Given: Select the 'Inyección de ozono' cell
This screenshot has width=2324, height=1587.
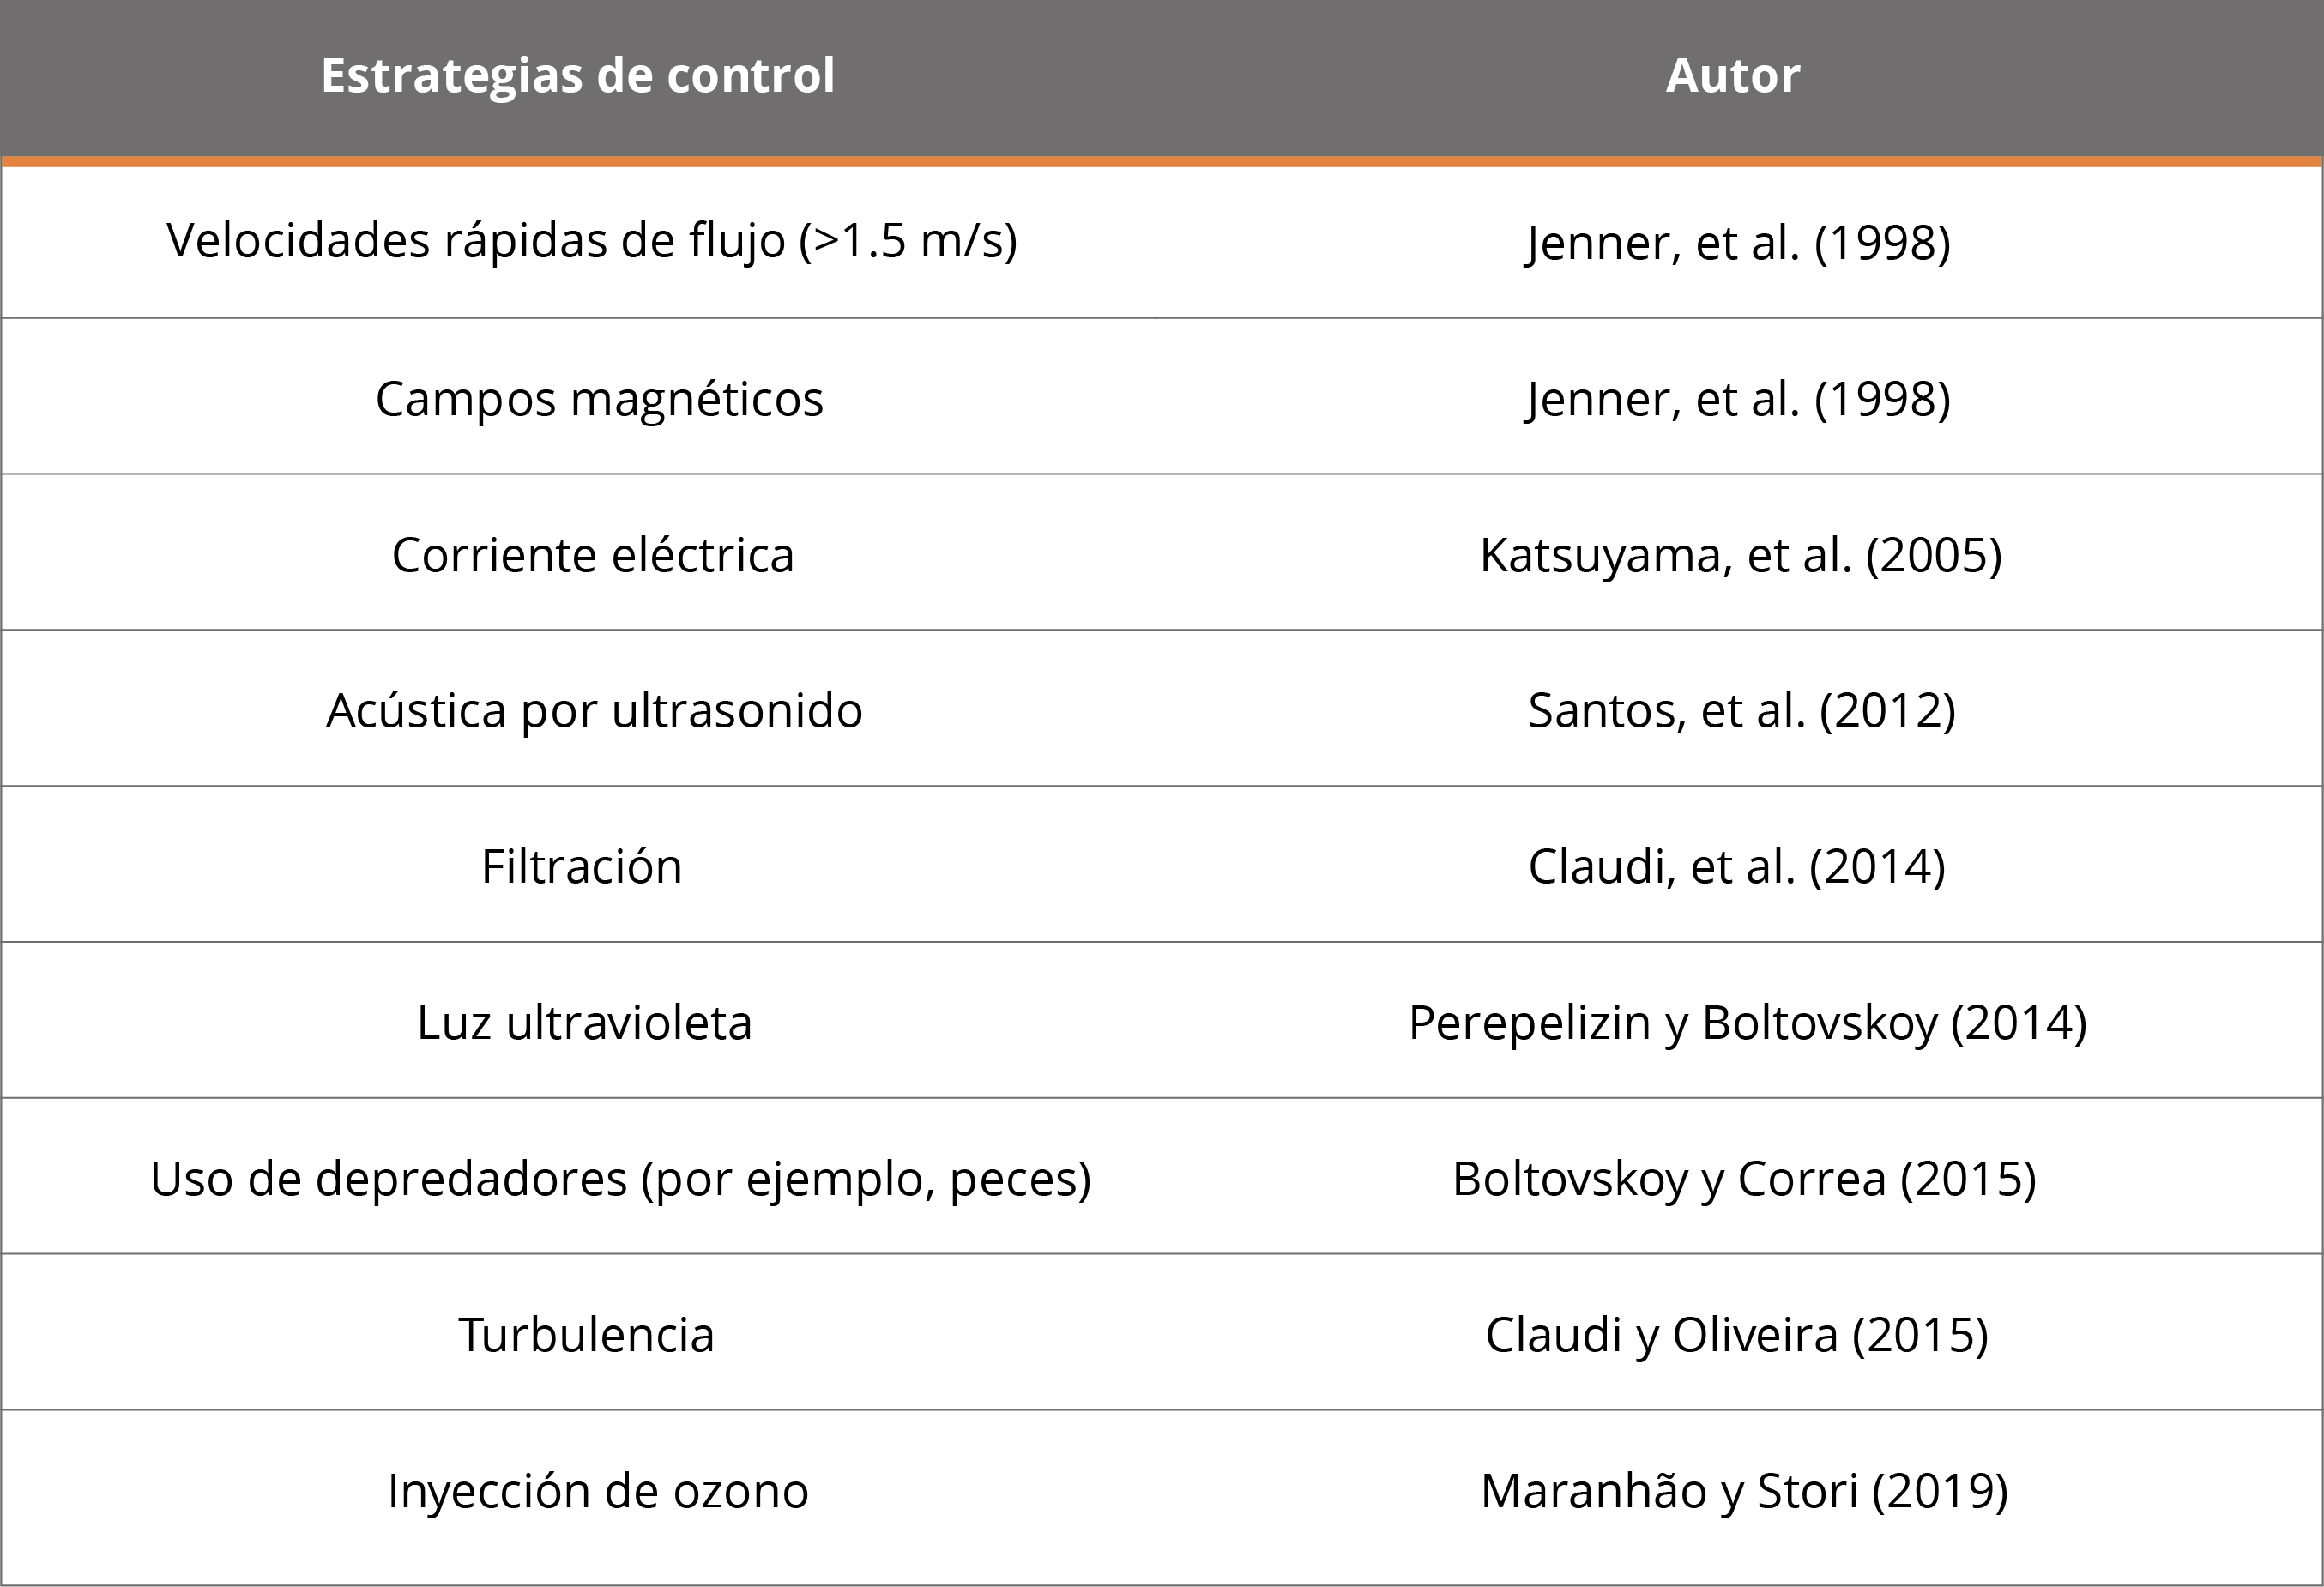Looking at the screenshot, I should [x=598, y=1491].
